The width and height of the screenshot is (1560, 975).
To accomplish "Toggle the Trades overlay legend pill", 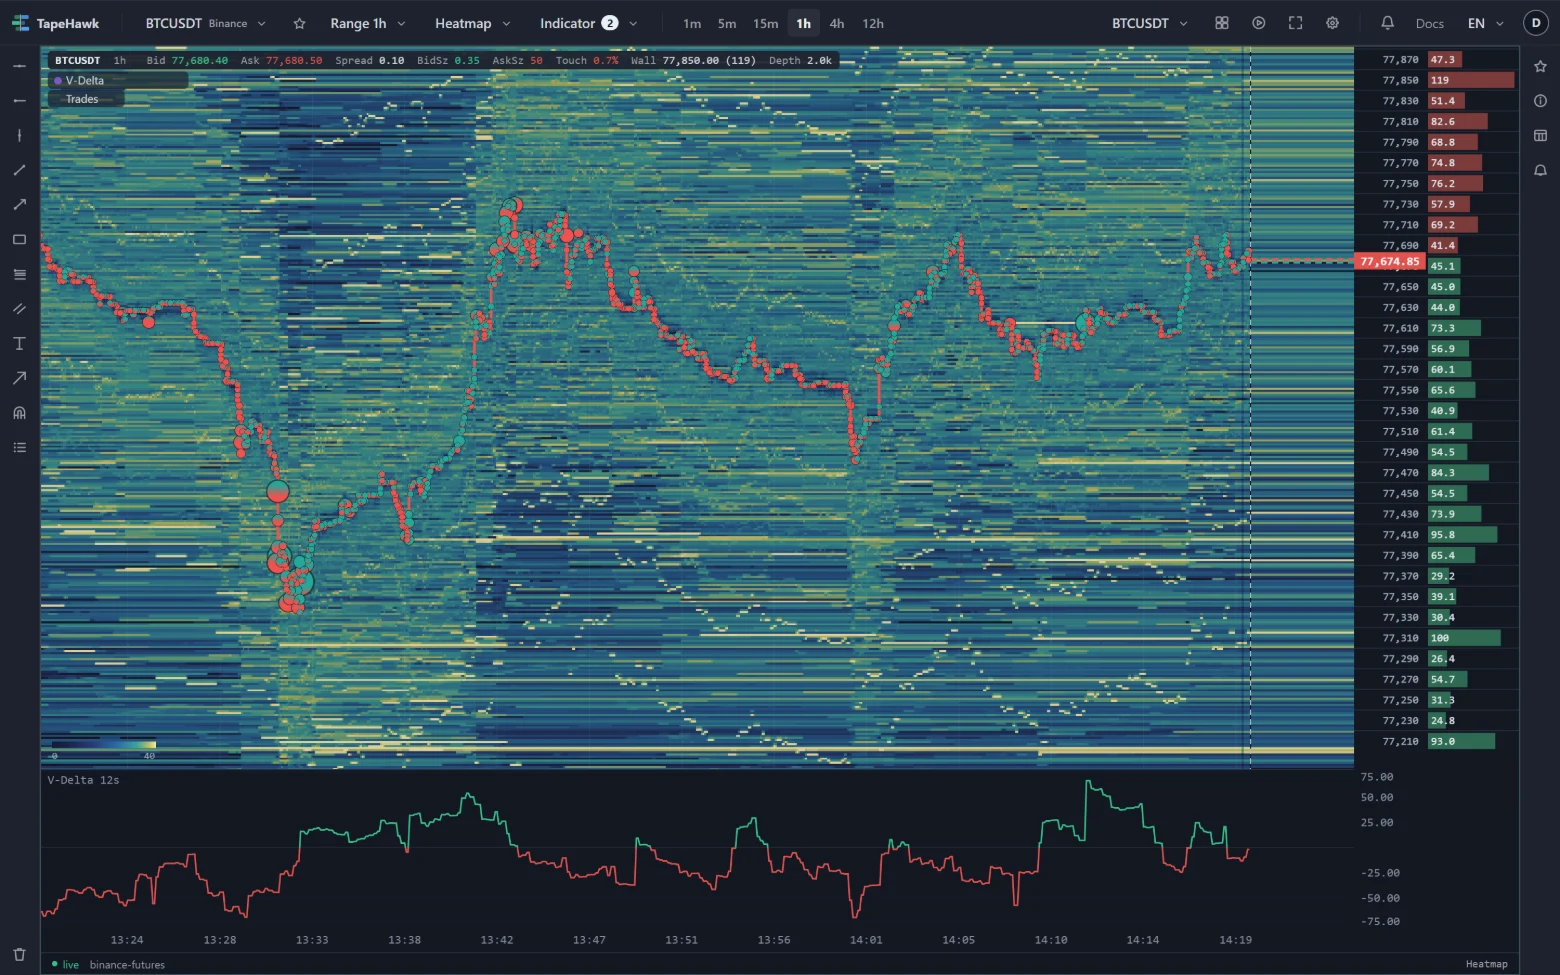I will click(86, 99).
